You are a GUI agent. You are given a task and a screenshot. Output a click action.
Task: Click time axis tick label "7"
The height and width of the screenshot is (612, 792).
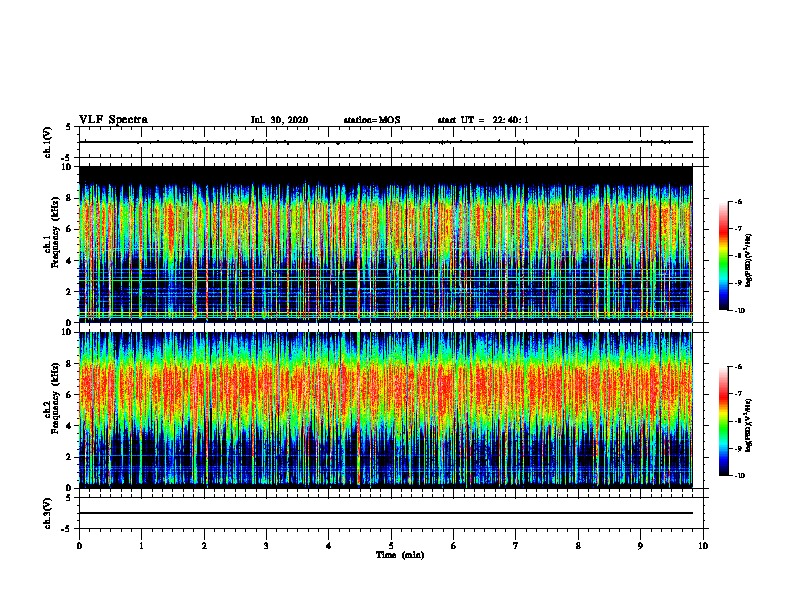[516, 545]
